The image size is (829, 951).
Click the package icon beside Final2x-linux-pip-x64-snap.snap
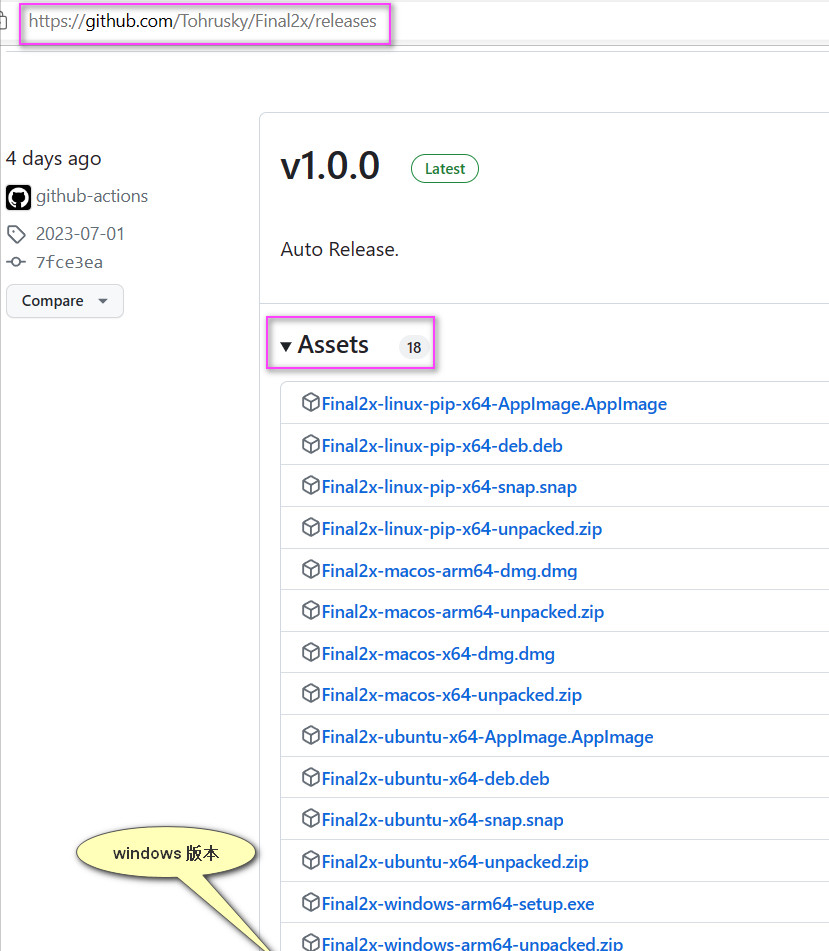tap(310, 485)
